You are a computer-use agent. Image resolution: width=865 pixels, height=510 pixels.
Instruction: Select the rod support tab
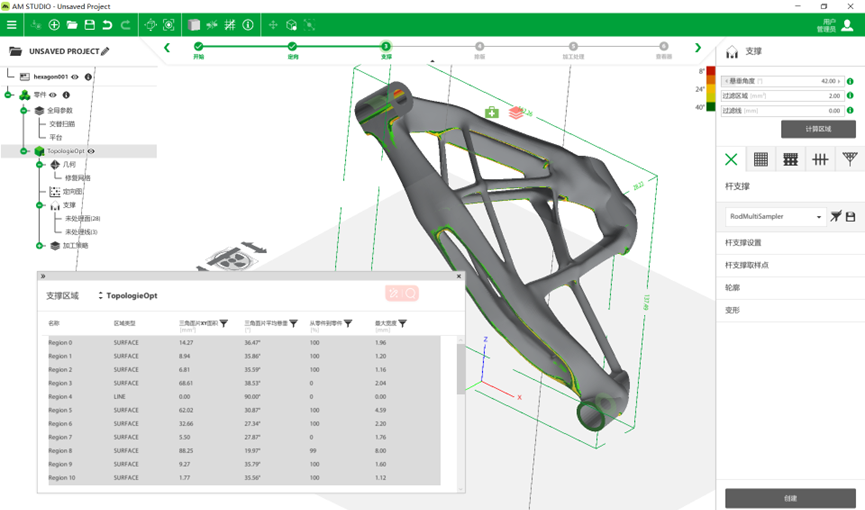tap(820, 160)
